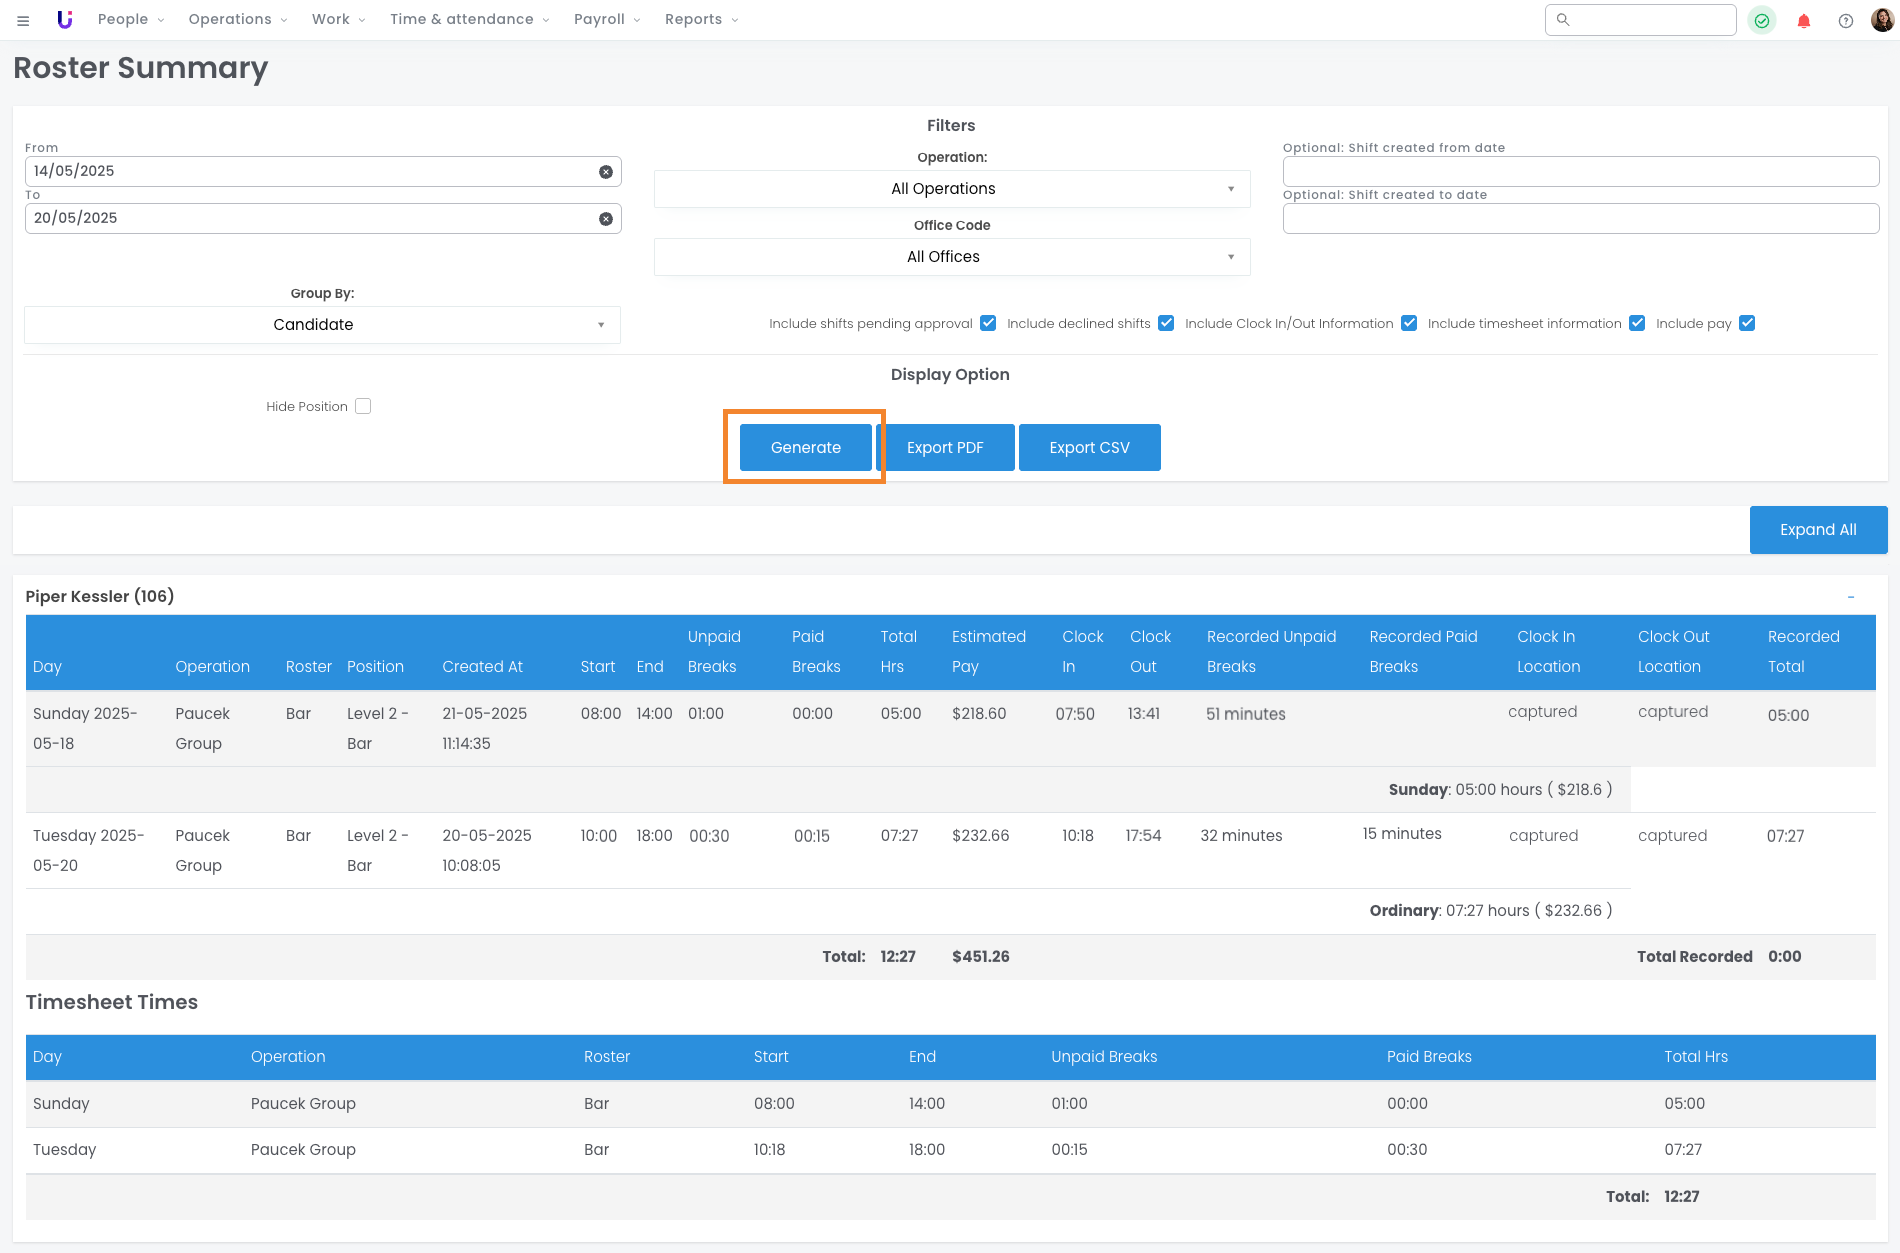Clear the From date field
The width and height of the screenshot is (1900, 1253).
coord(605,172)
